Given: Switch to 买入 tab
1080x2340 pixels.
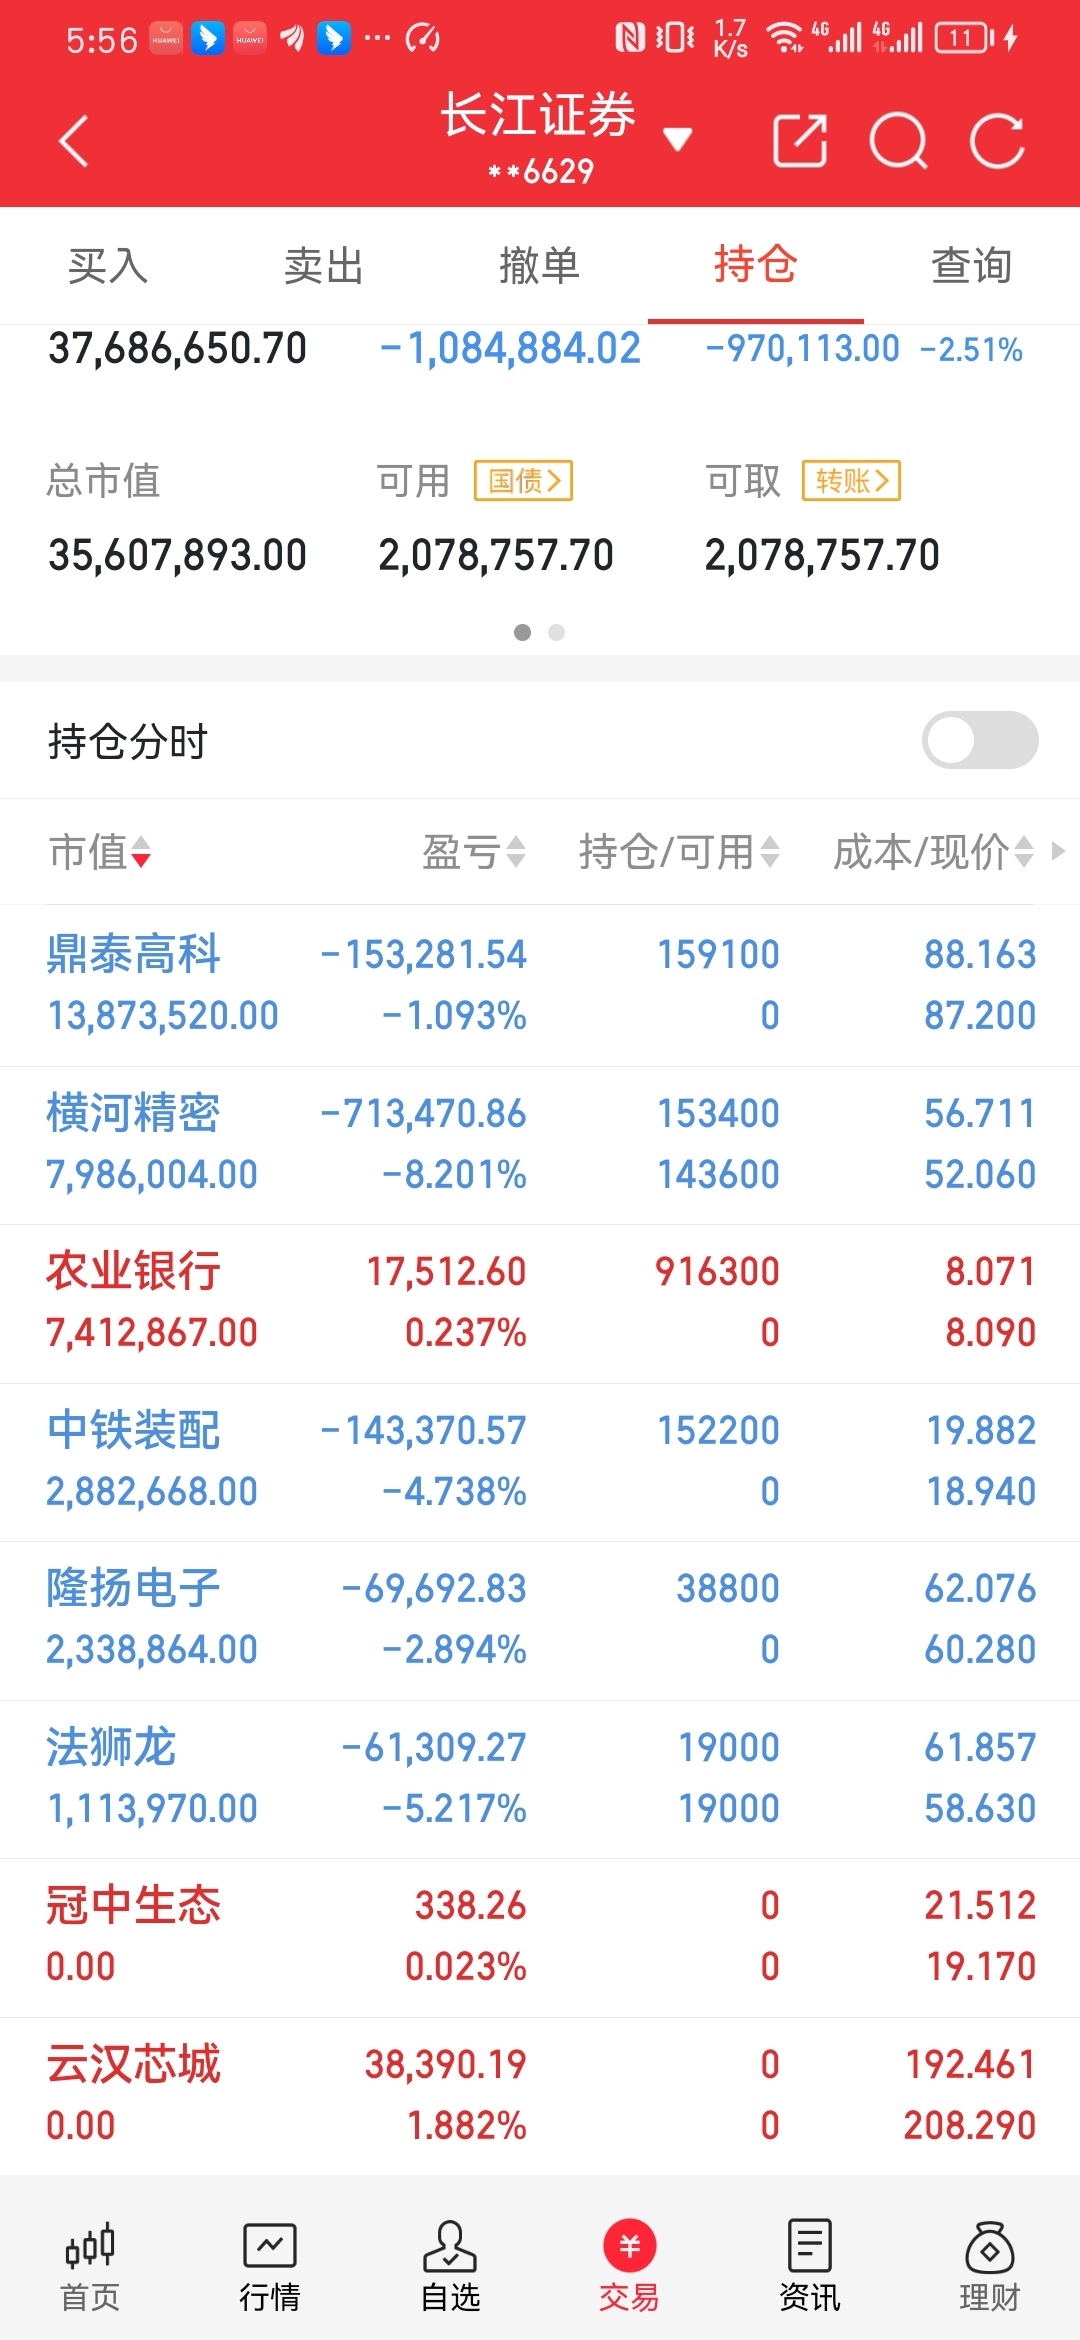Looking at the screenshot, I should tap(108, 266).
